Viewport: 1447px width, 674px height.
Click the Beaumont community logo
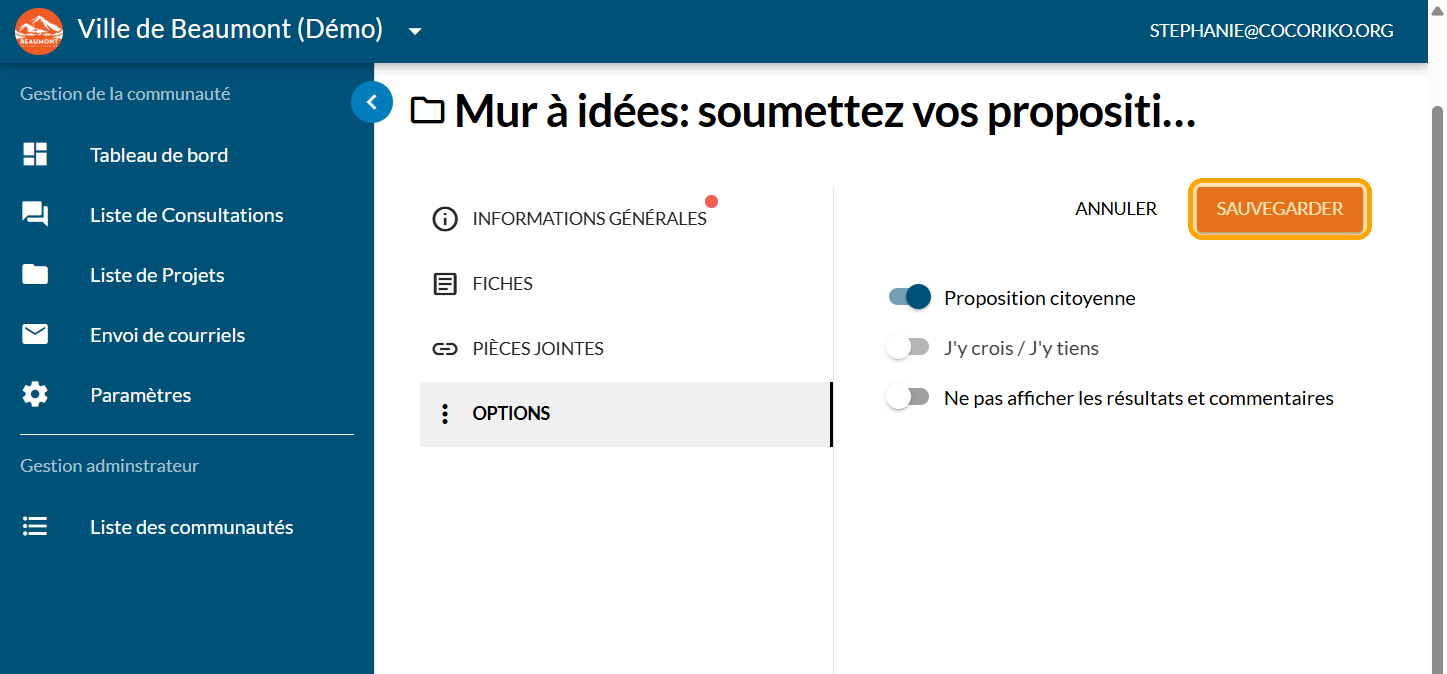39,31
